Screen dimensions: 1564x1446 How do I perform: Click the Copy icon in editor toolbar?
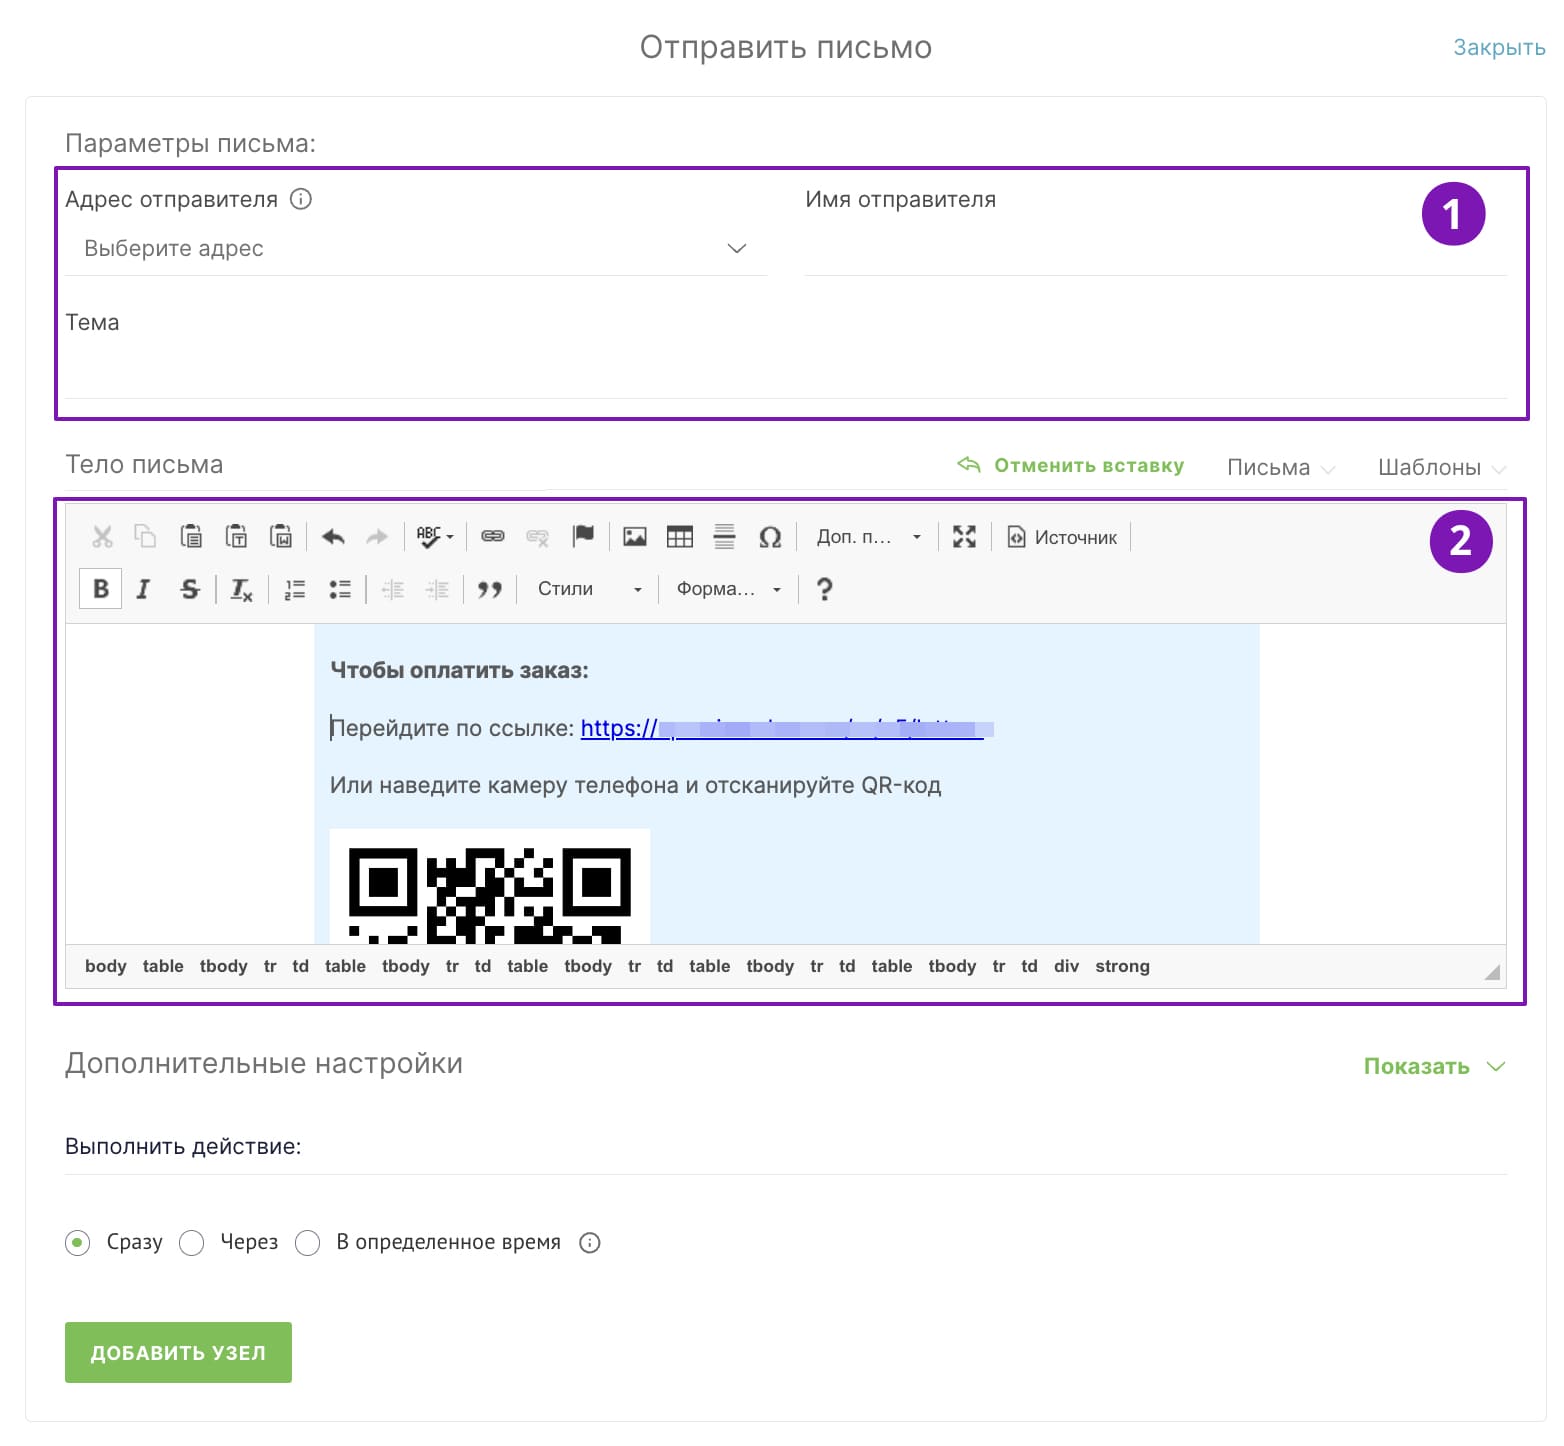(146, 537)
